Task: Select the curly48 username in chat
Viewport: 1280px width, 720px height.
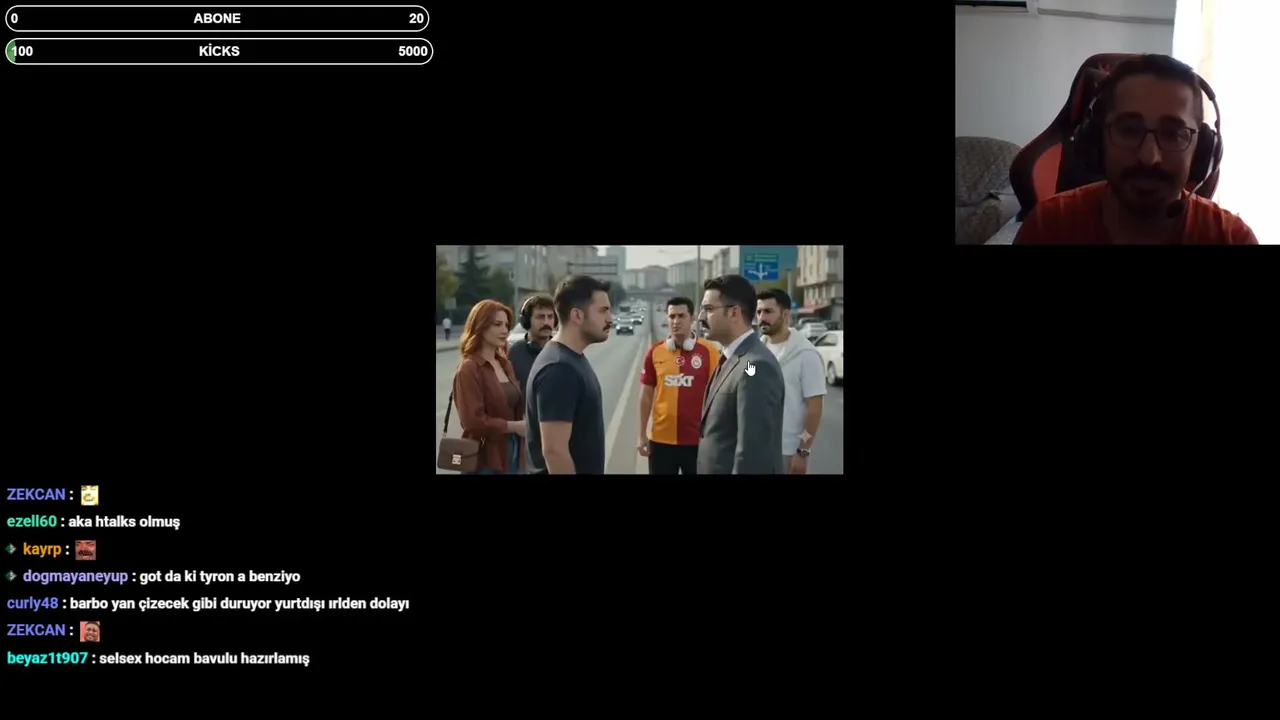Action: [x=32, y=604]
